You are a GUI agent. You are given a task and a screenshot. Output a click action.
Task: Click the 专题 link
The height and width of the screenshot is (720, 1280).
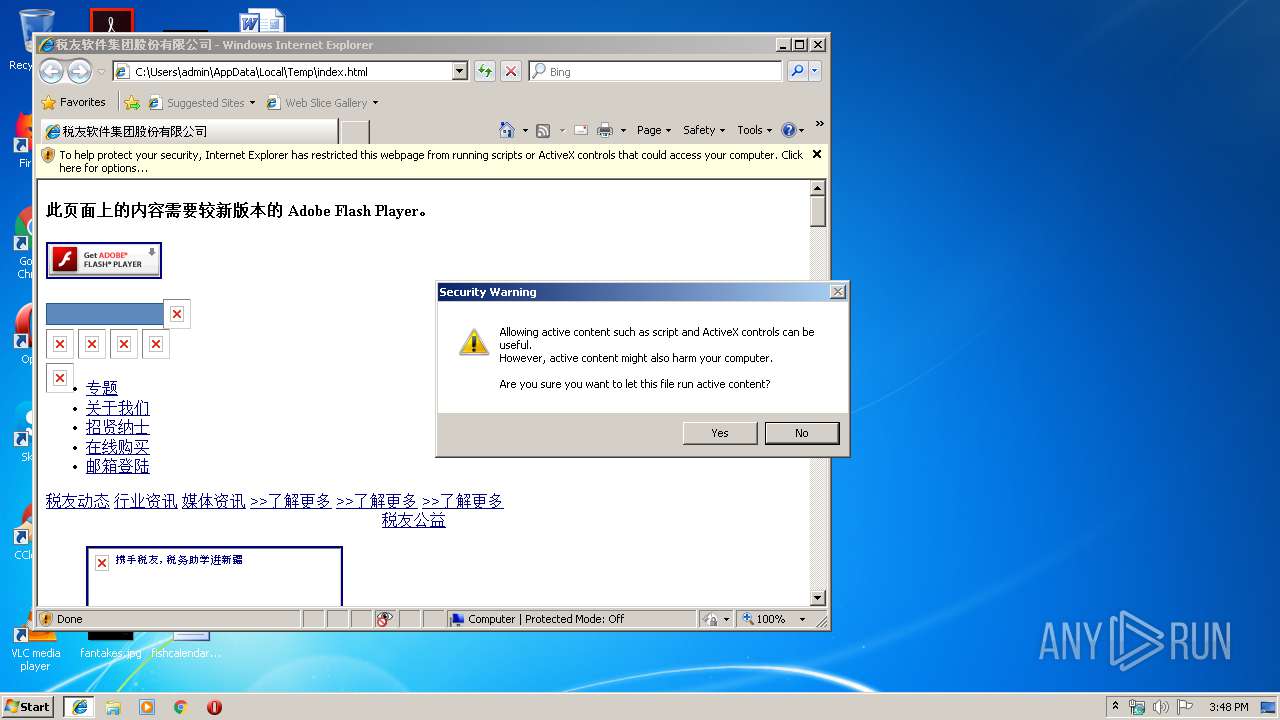[102, 388]
